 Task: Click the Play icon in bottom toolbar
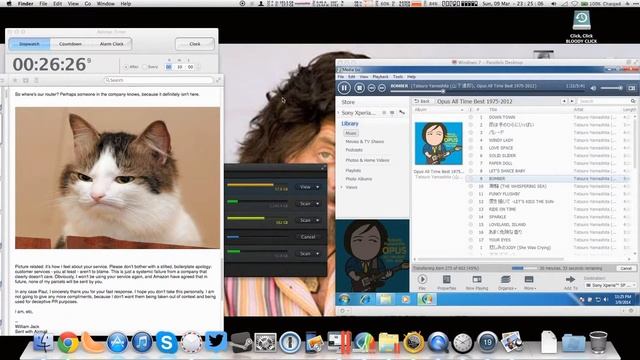422,281
